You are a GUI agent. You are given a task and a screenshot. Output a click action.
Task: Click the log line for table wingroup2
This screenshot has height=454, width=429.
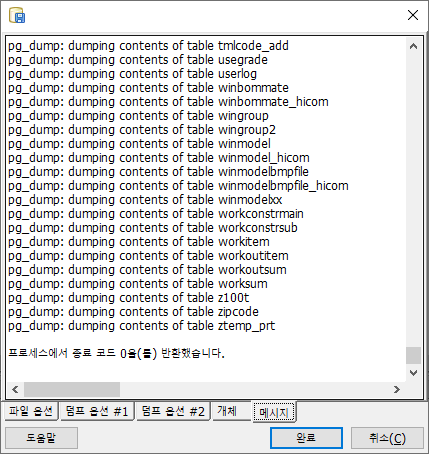(142, 130)
